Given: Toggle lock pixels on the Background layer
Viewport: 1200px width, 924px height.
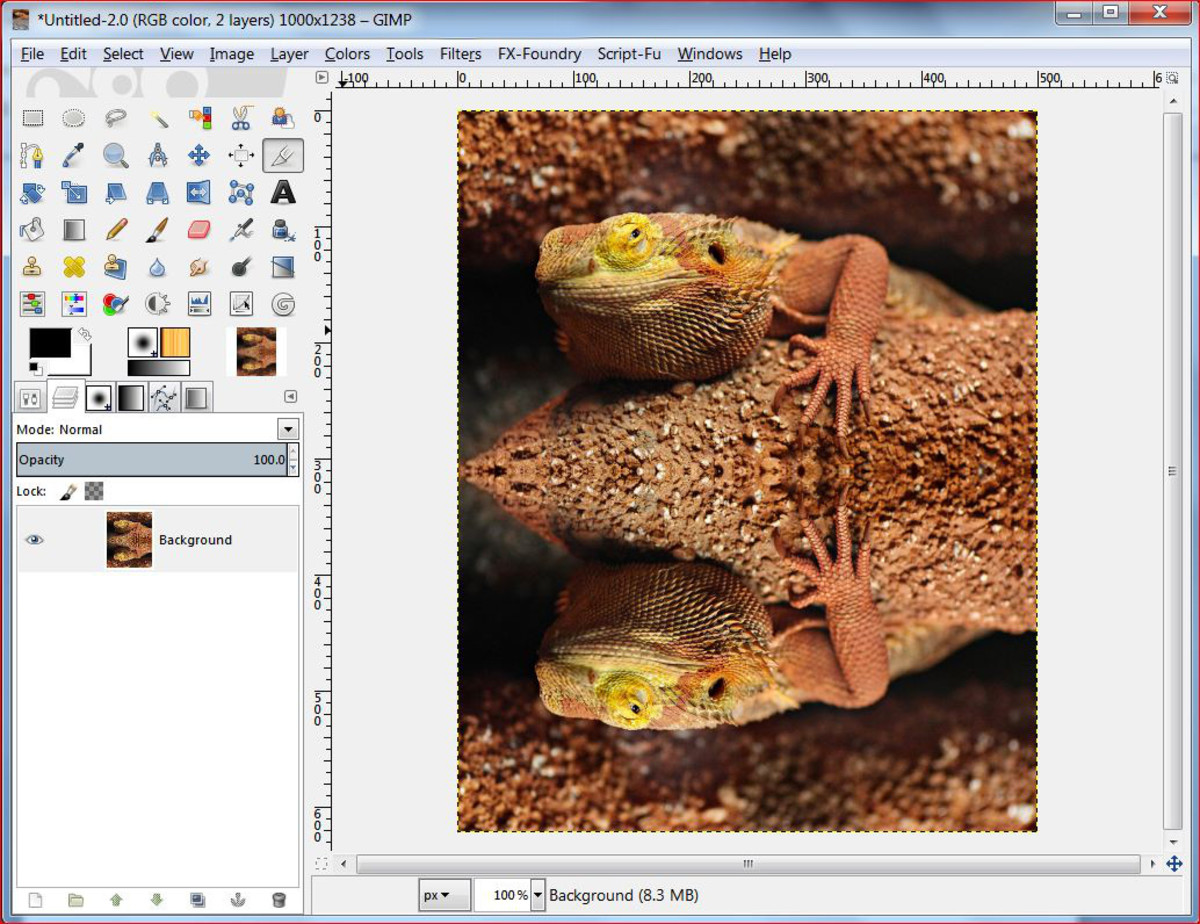Looking at the screenshot, I should [x=68, y=490].
